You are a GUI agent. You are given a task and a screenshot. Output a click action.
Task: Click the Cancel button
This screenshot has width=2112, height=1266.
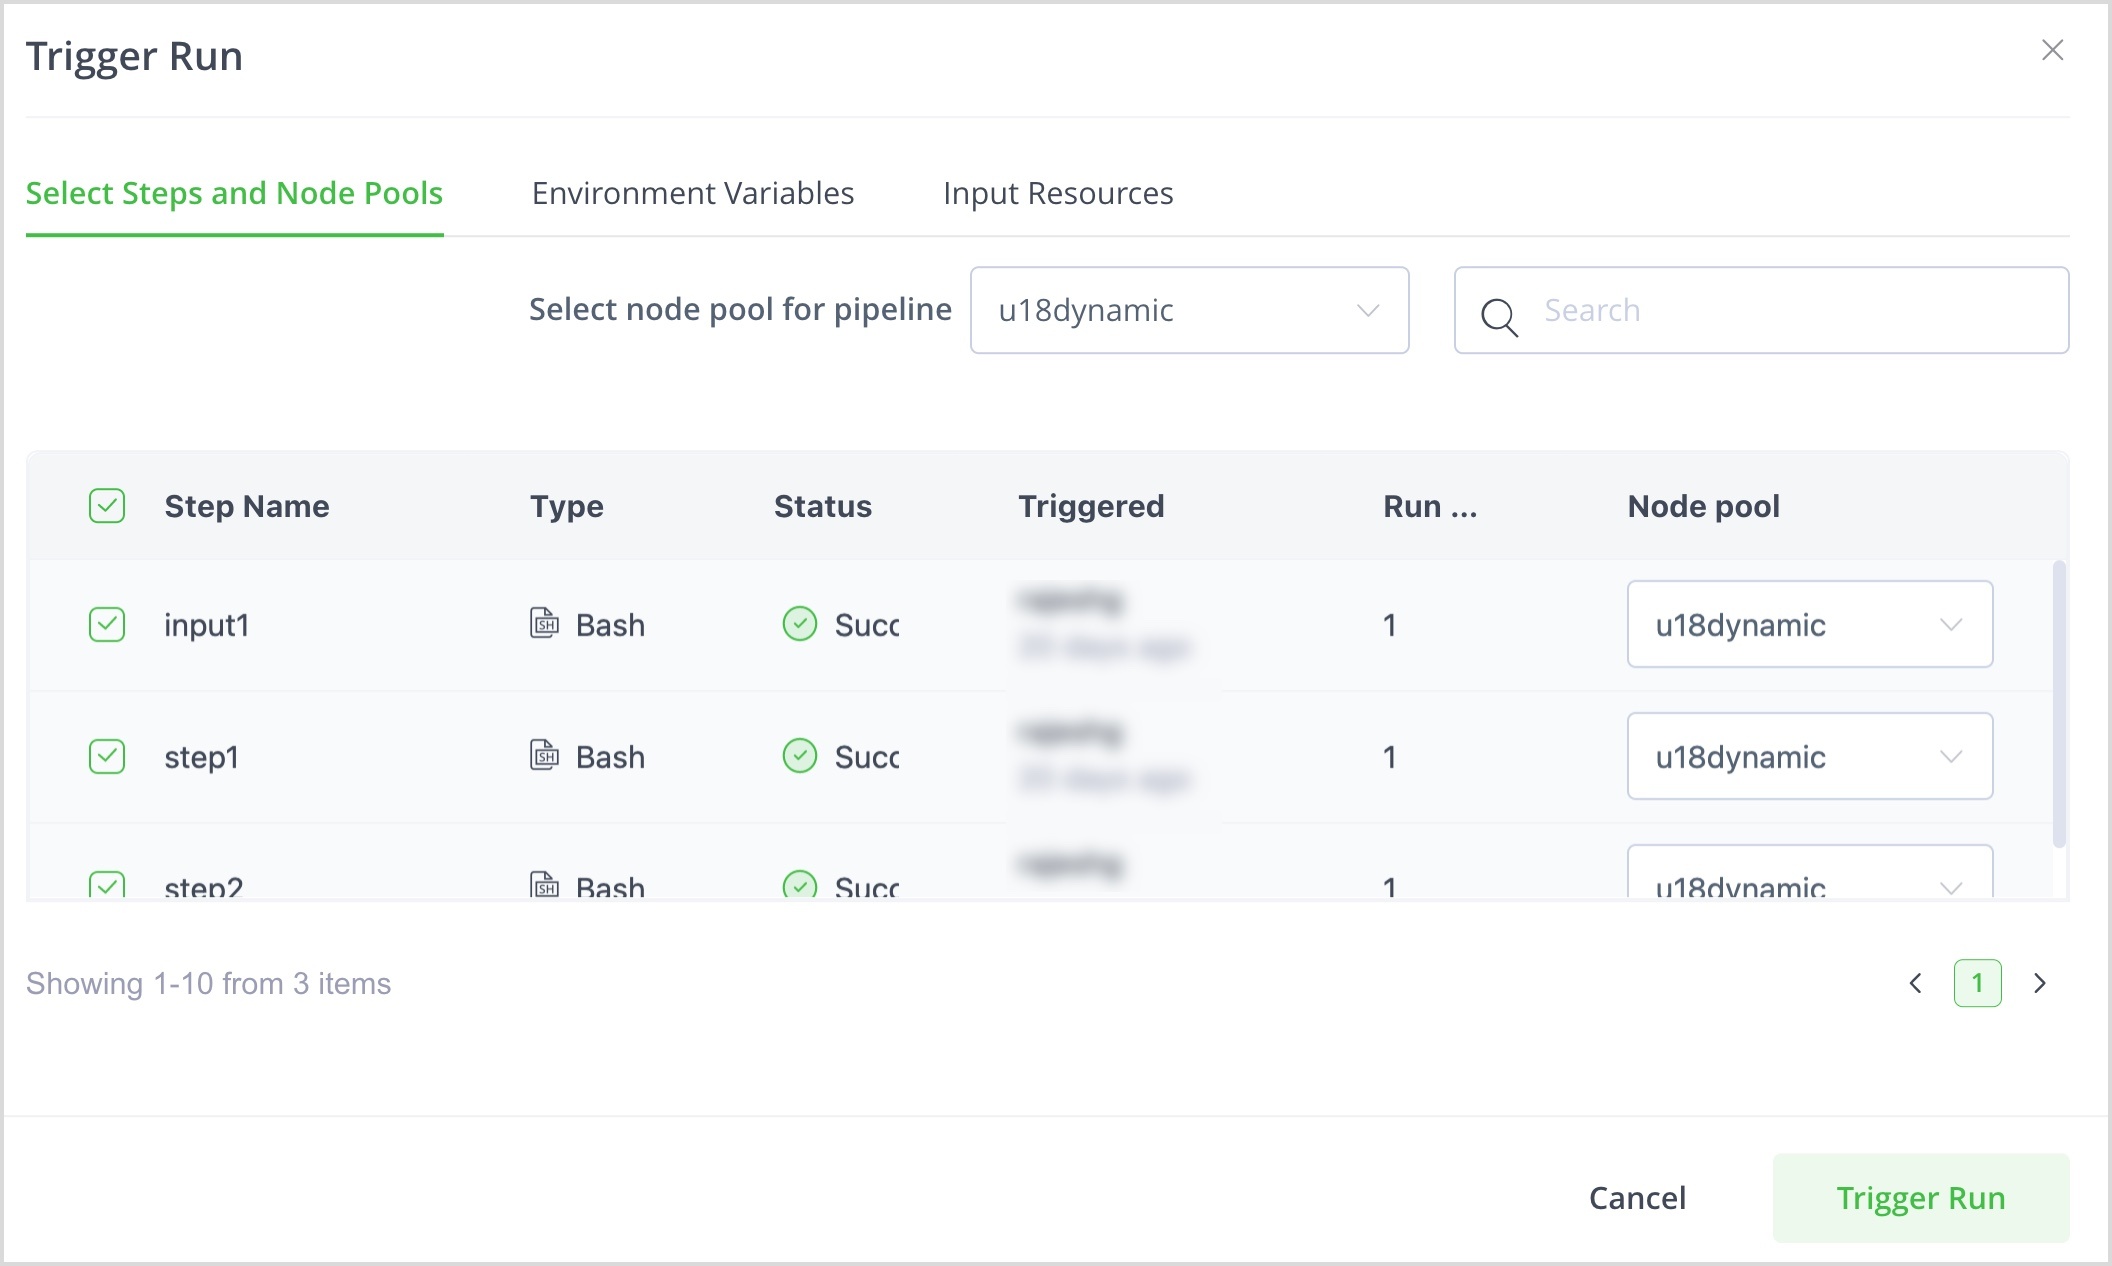tap(1637, 1197)
